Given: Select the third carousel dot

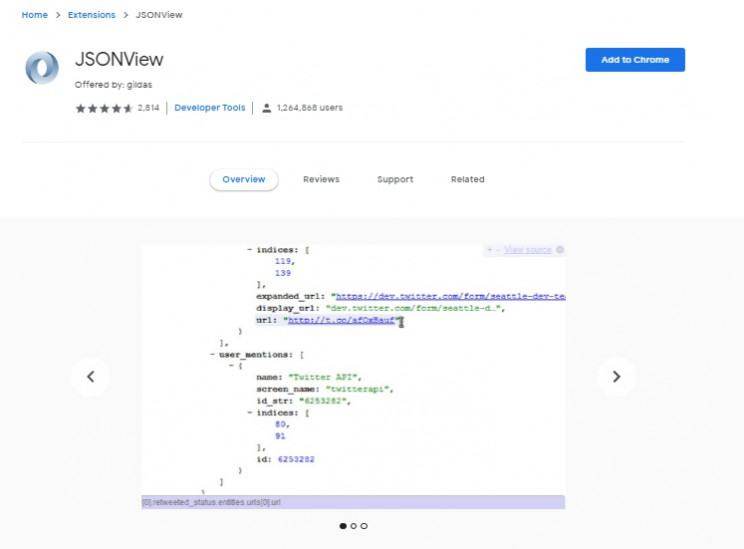Looking at the screenshot, I should [x=364, y=526].
